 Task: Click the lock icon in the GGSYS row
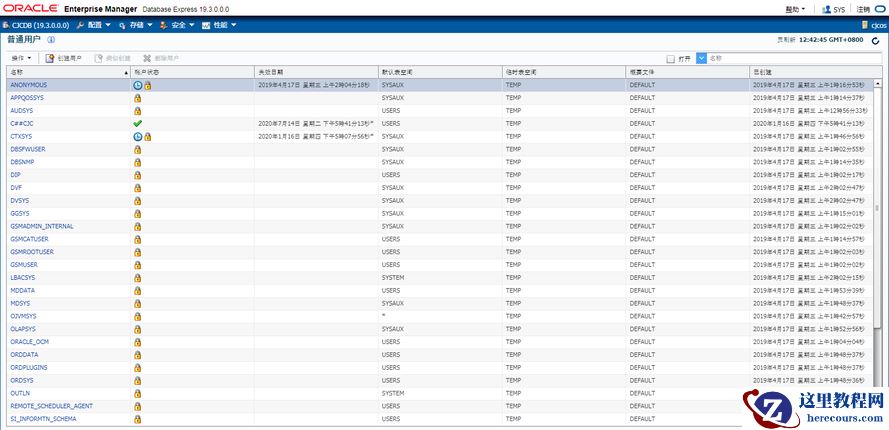(137, 213)
